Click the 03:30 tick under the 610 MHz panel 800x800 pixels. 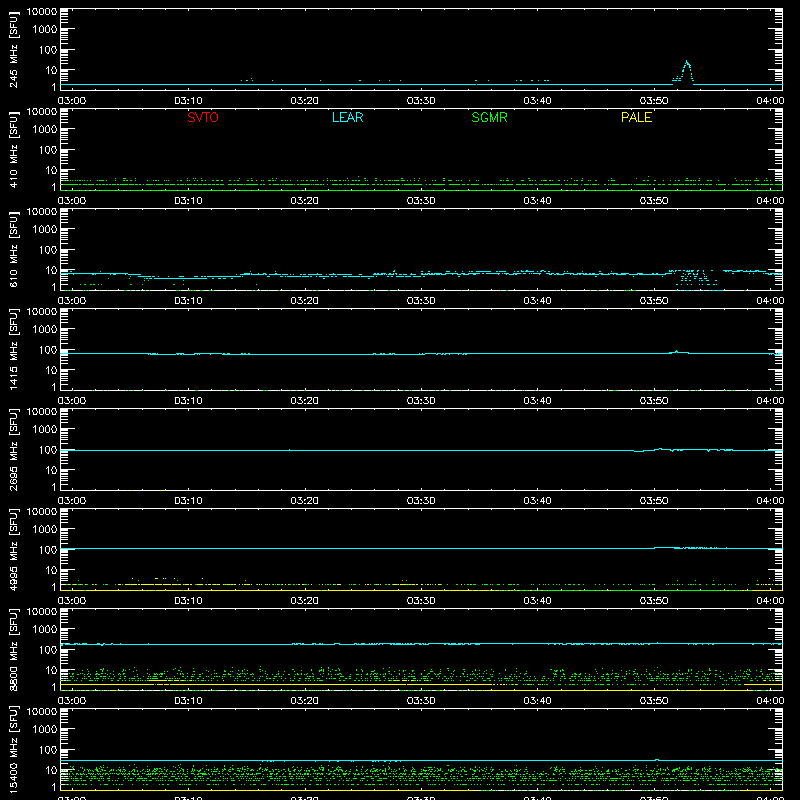pyautogui.click(x=421, y=301)
